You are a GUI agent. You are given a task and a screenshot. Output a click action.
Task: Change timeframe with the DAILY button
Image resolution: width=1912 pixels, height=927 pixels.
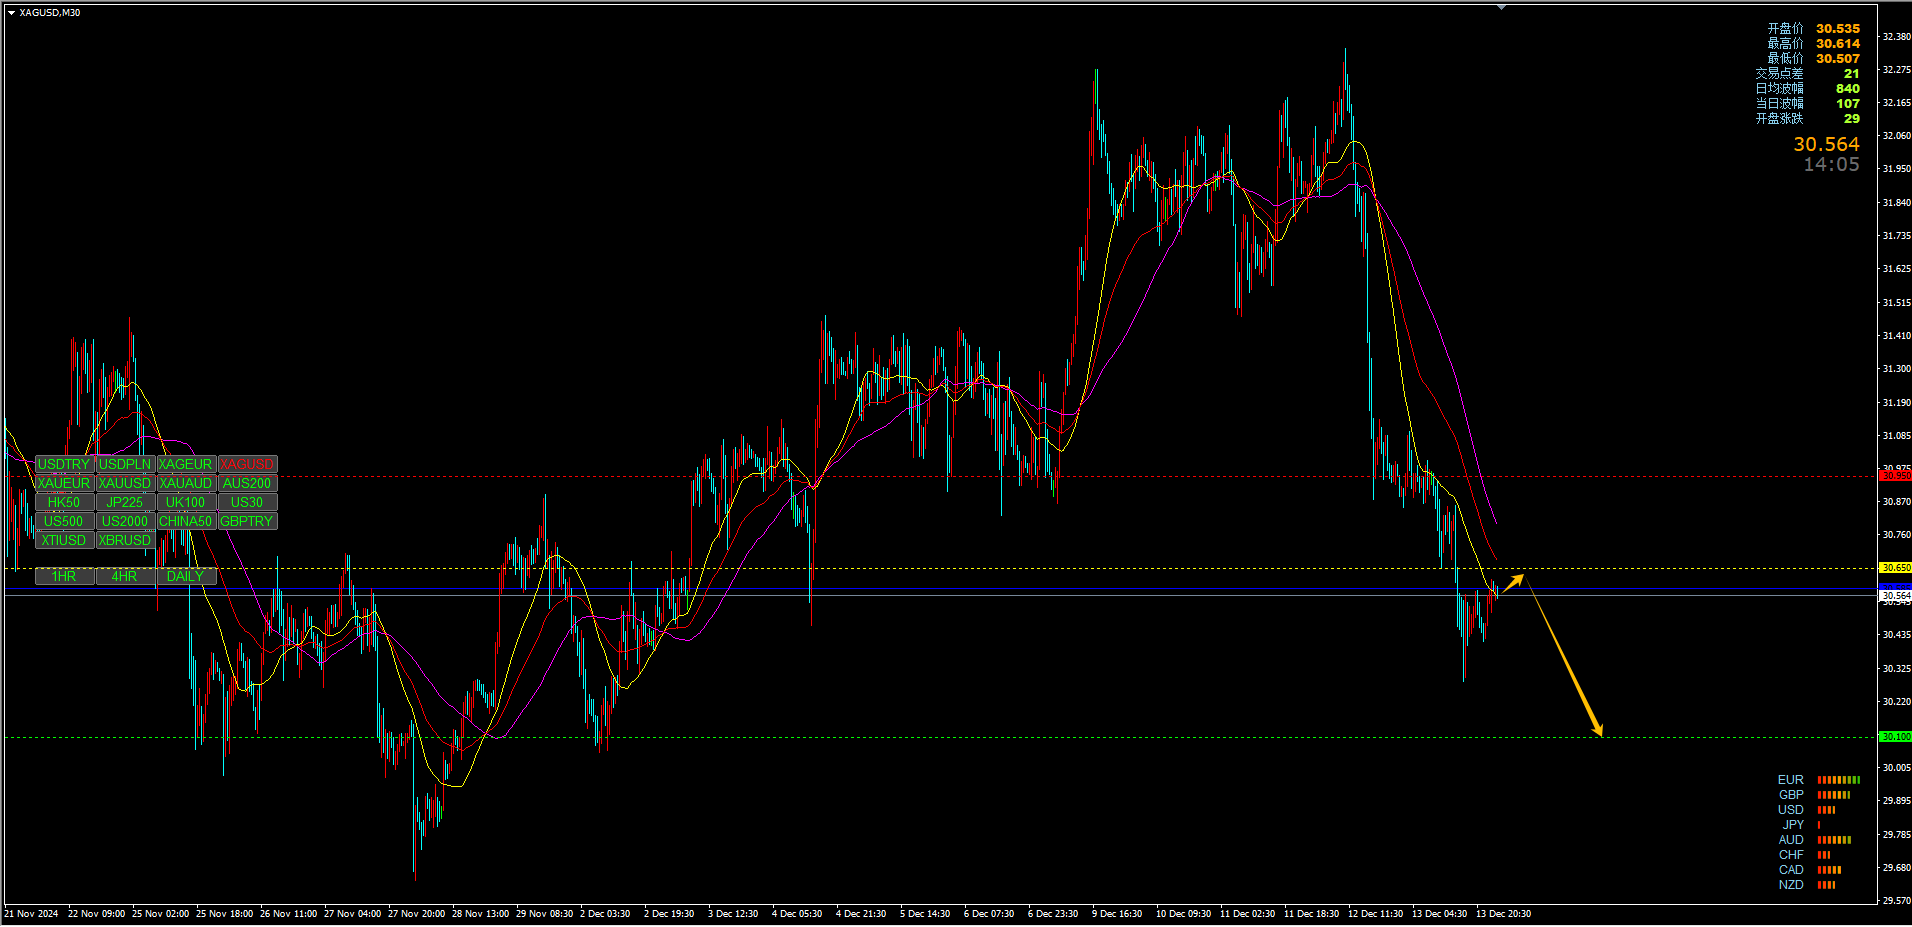click(186, 576)
